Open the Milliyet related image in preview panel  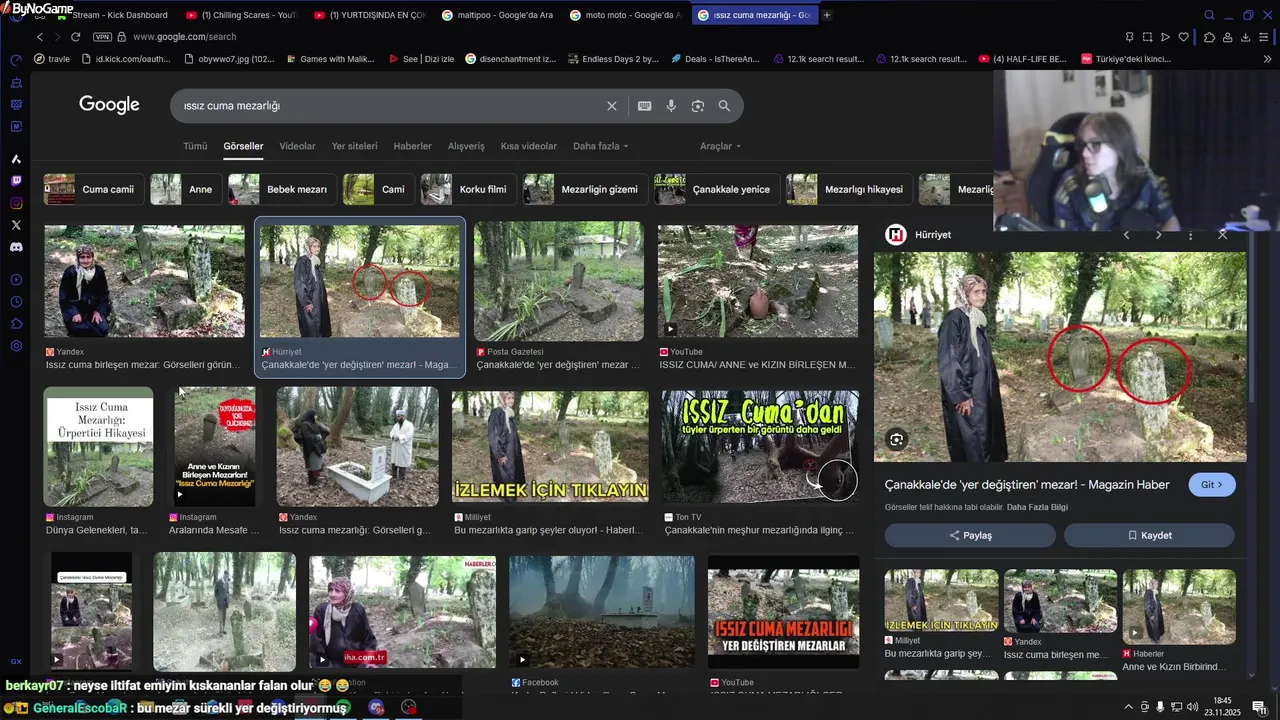coord(941,600)
